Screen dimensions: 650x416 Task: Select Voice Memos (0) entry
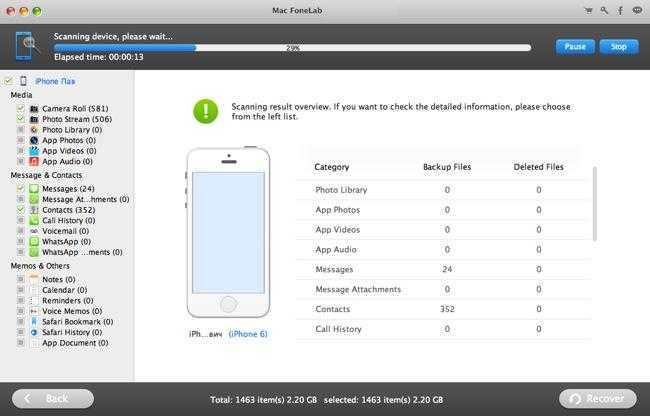tap(72, 311)
